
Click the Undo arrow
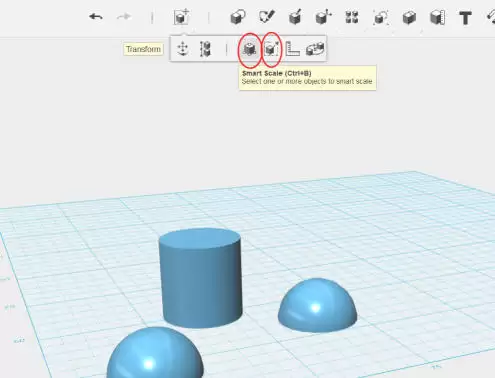coord(96,16)
